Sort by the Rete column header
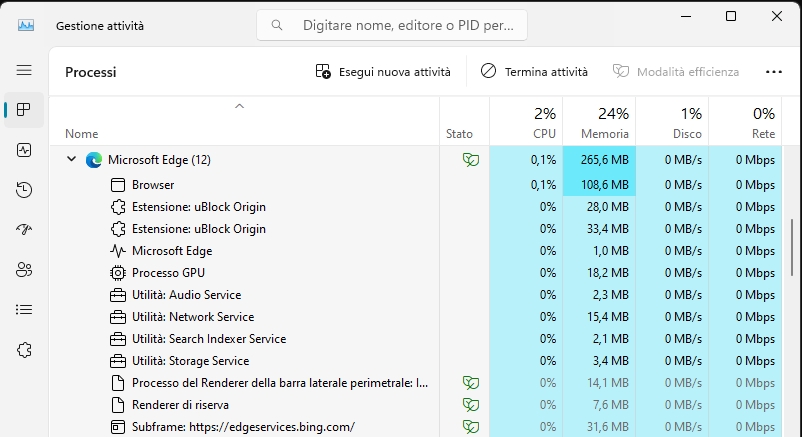 click(745, 121)
